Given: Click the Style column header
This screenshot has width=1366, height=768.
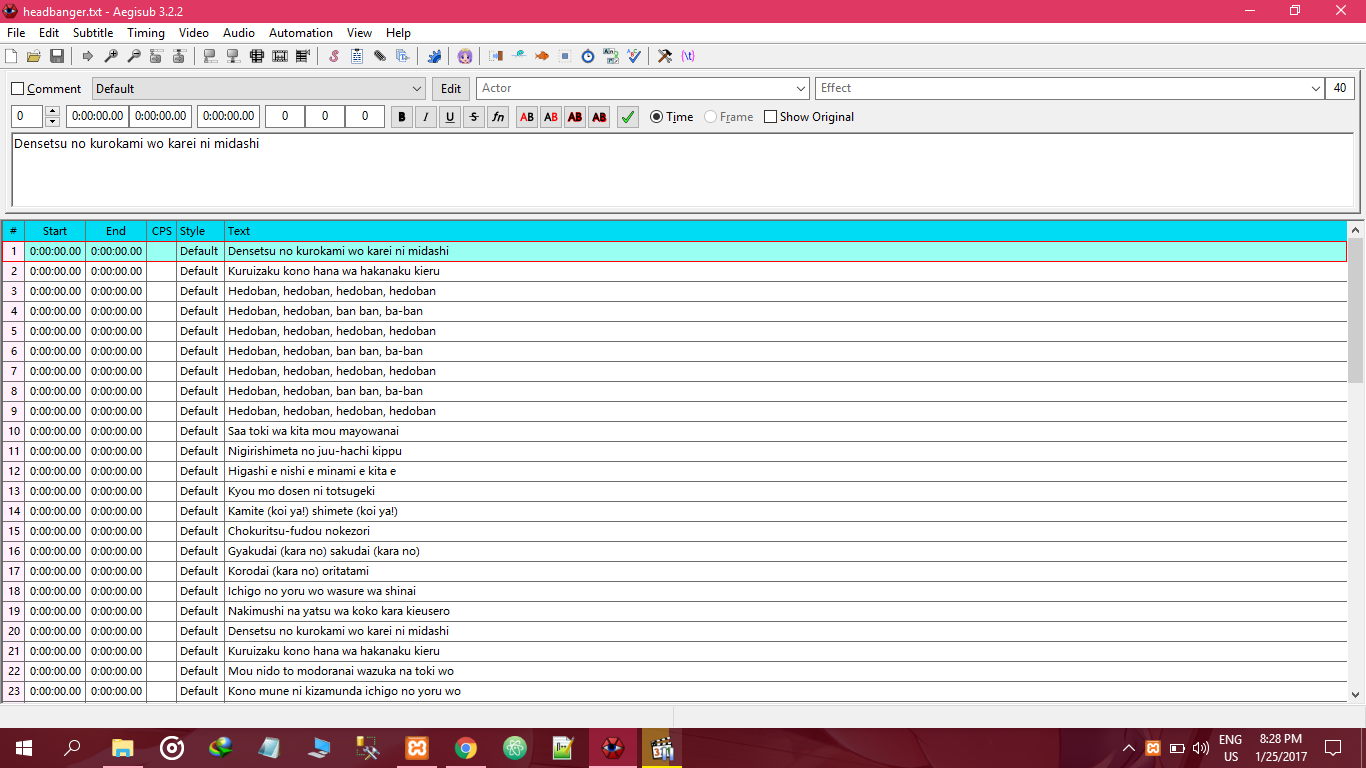Looking at the screenshot, I should pyautogui.click(x=200, y=231).
